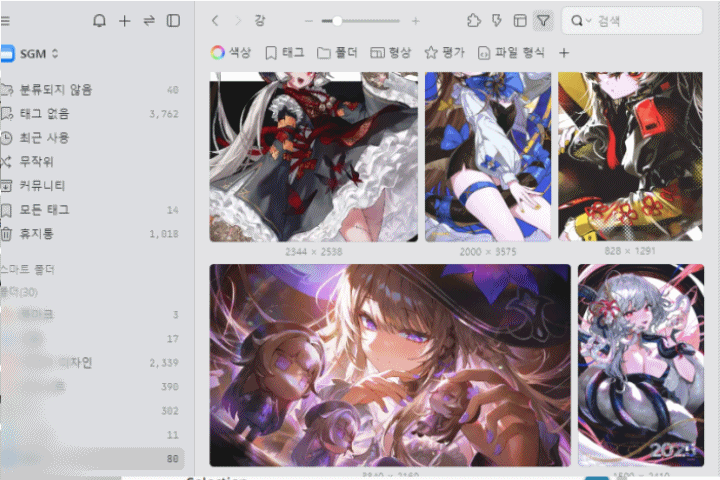Open 휴지통 trash in sidebar

coord(36,234)
